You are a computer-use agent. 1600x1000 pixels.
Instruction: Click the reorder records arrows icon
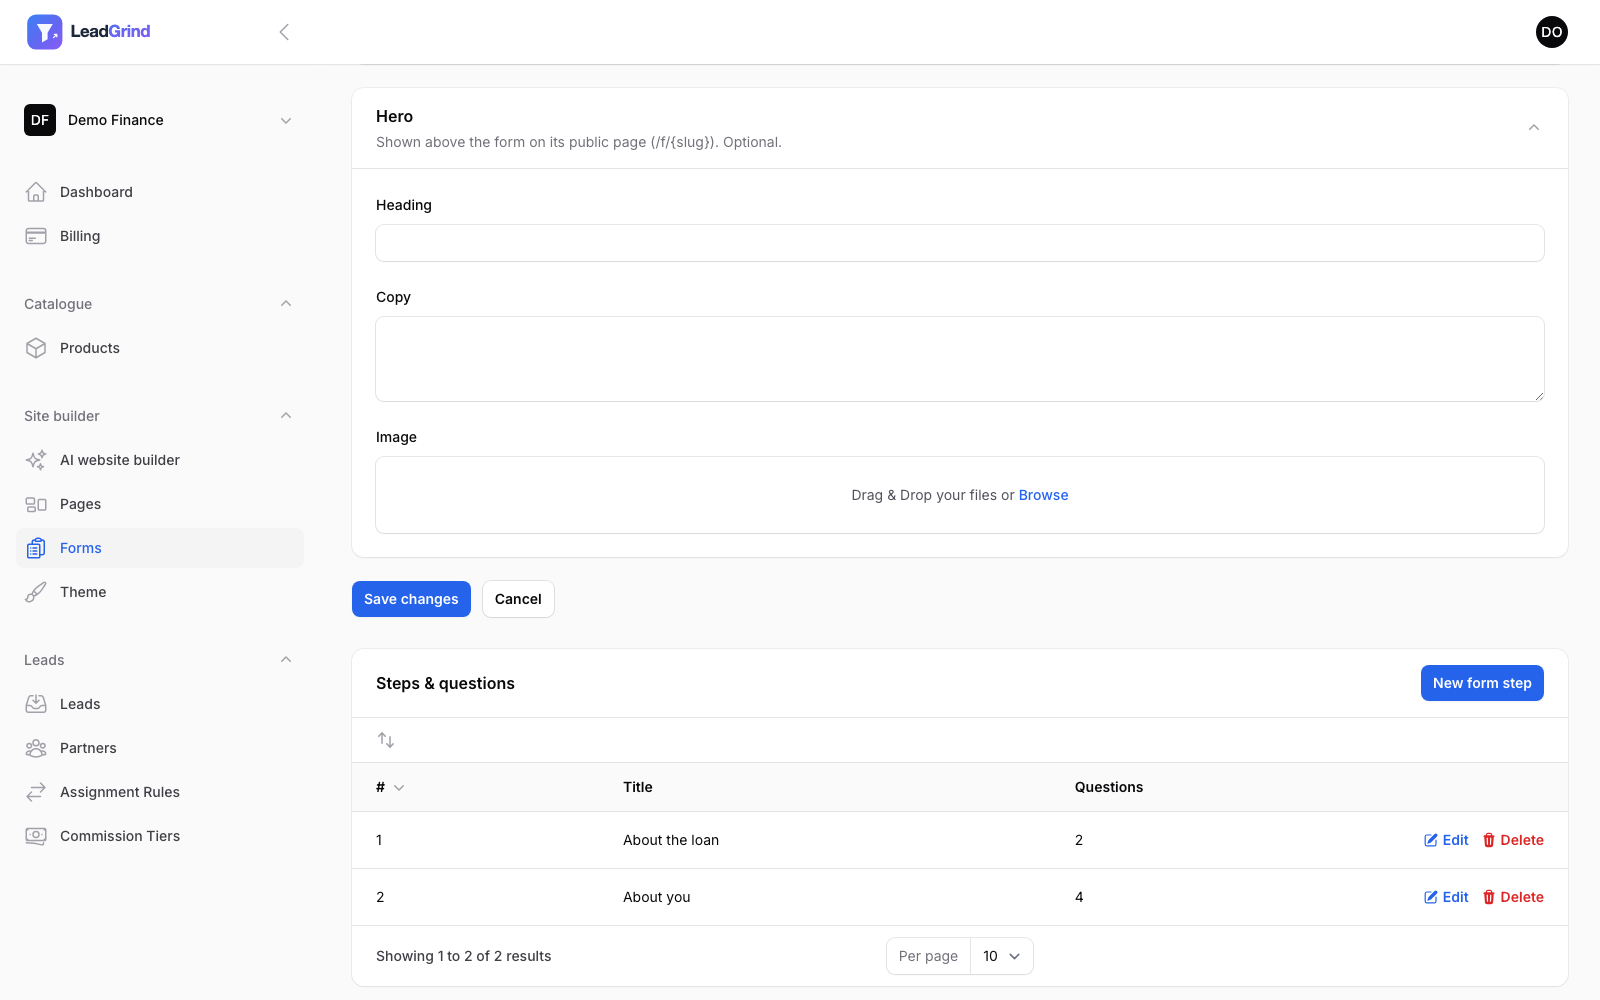click(386, 740)
